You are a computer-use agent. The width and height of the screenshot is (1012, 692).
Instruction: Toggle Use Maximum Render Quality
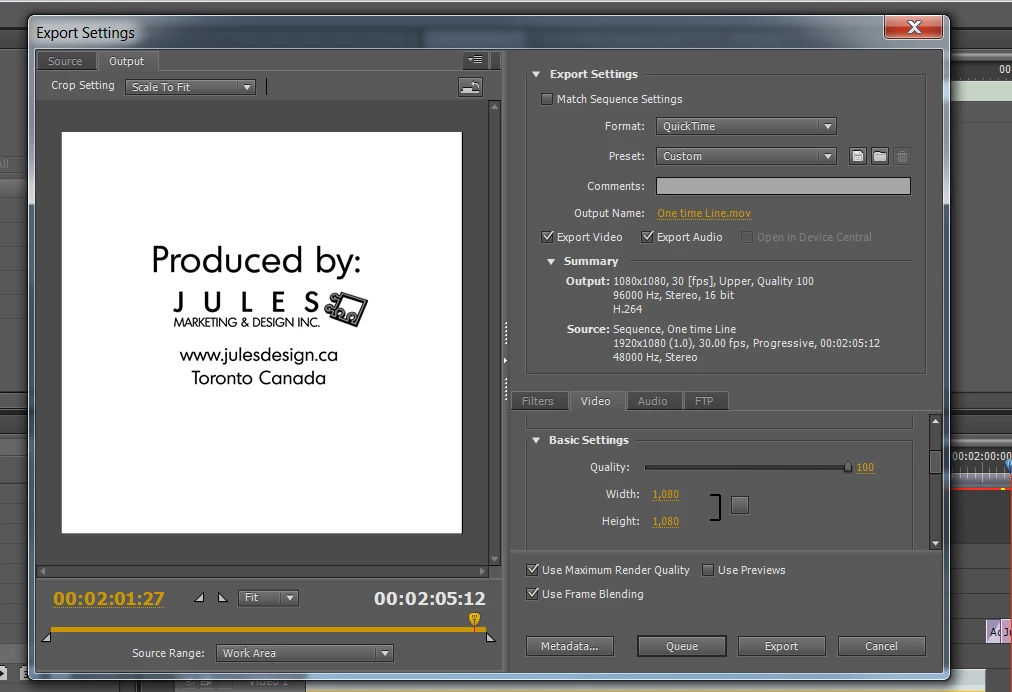pyautogui.click(x=532, y=570)
